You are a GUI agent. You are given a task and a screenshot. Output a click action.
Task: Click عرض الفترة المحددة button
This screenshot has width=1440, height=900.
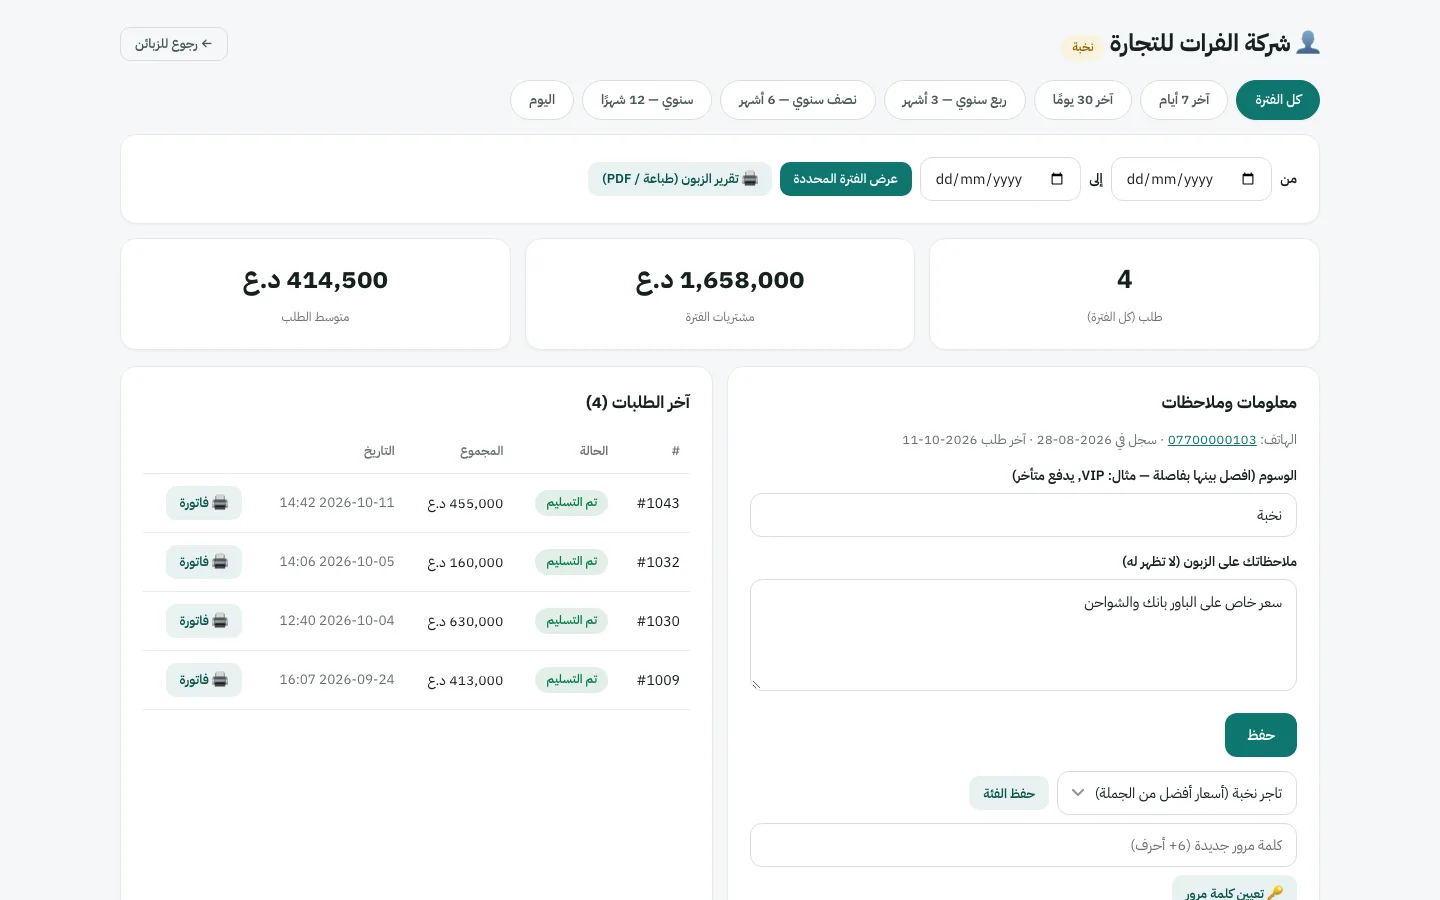tap(846, 179)
